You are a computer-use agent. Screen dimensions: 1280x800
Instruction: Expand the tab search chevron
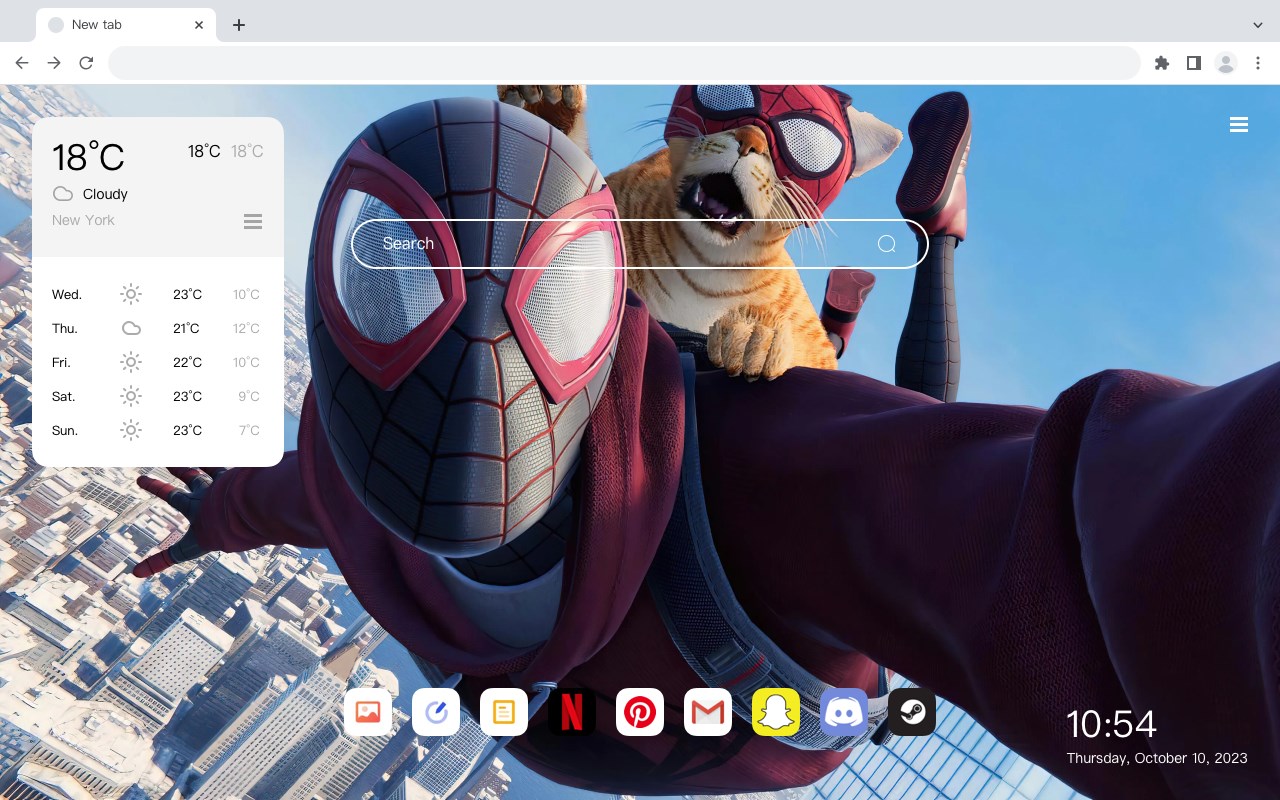point(1258,25)
